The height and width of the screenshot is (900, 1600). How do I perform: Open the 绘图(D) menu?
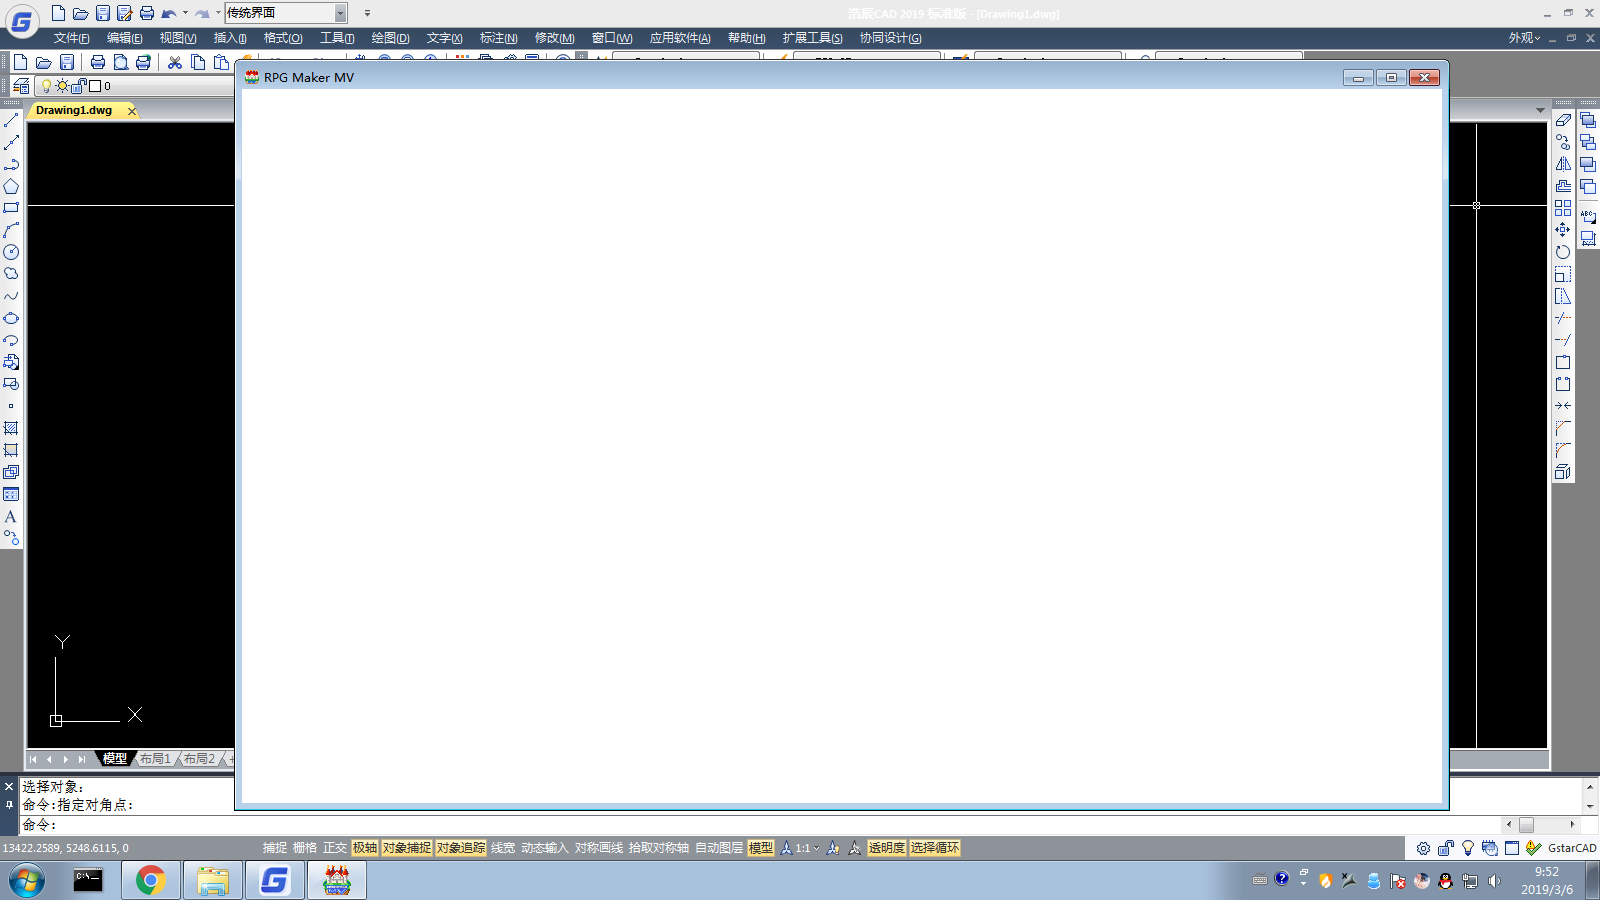point(390,38)
